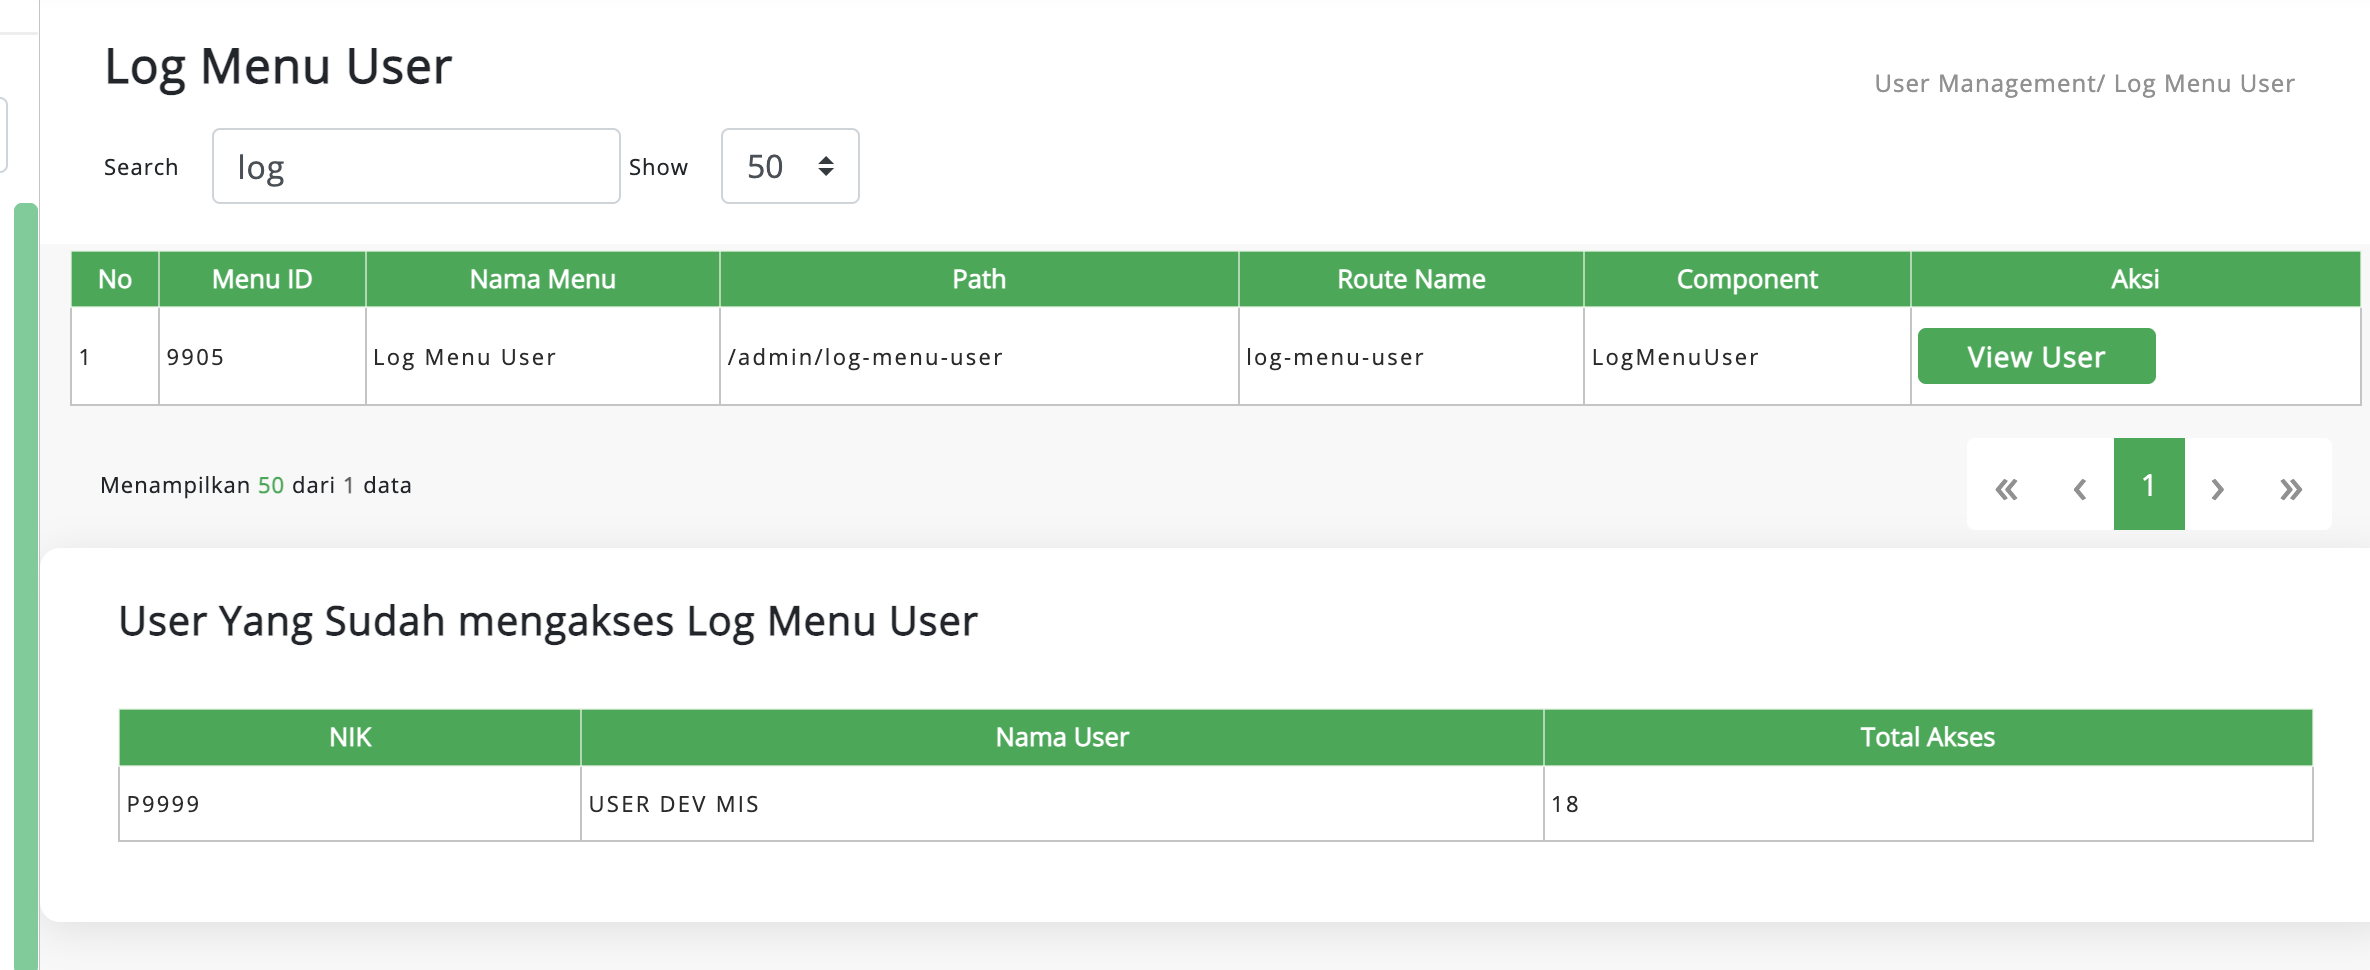The height and width of the screenshot is (970, 2370).
Task: Go to next page arrow
Action: [x=2218, y=487]
